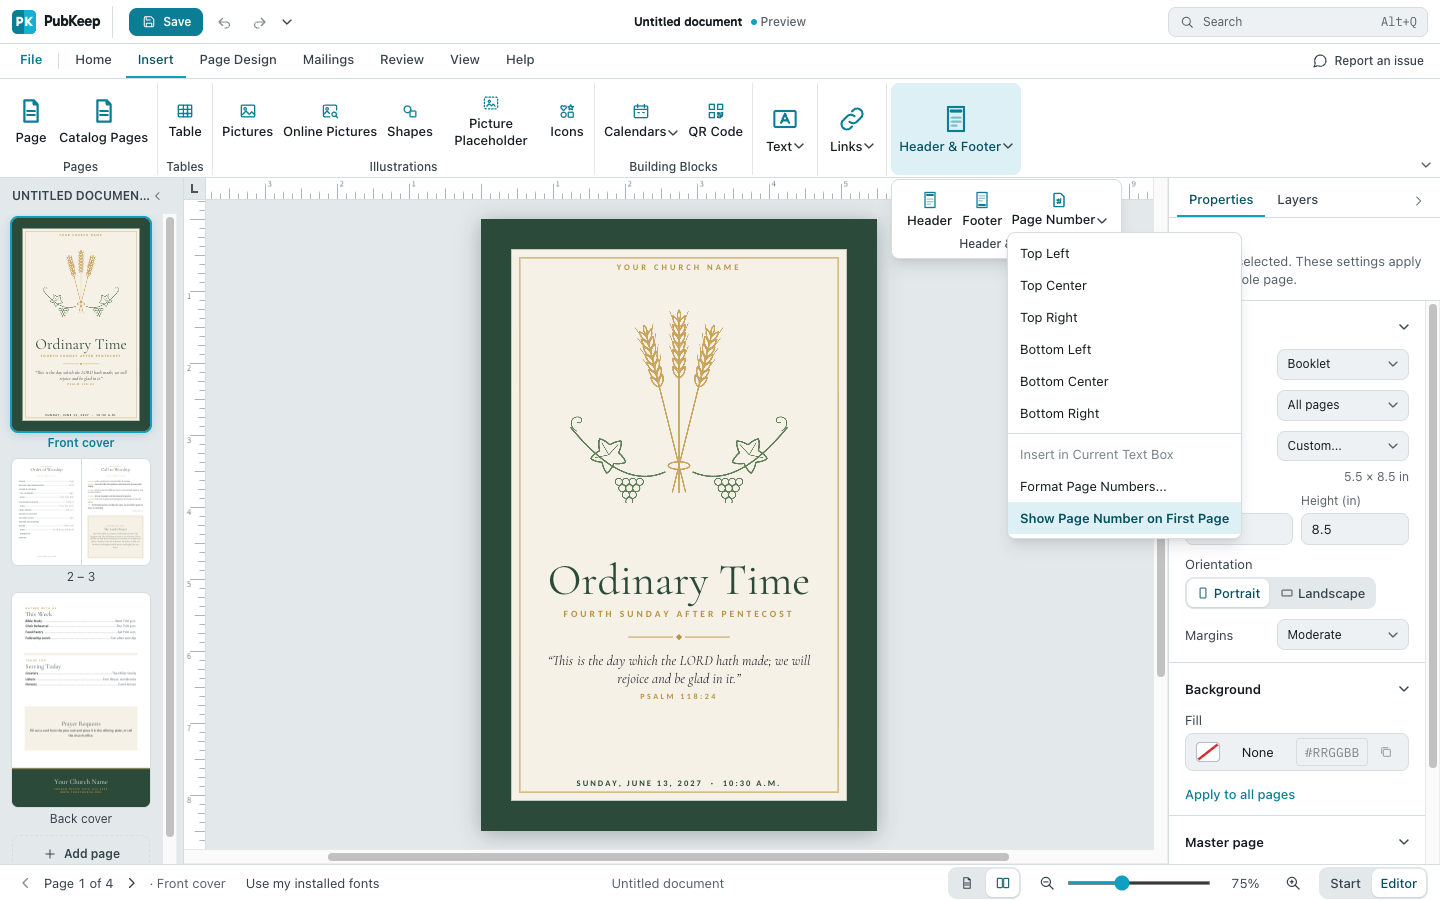Screen dimensions: 1440x900
Task: Click the zoom slider handle
Action: [x=1122, y=883]
